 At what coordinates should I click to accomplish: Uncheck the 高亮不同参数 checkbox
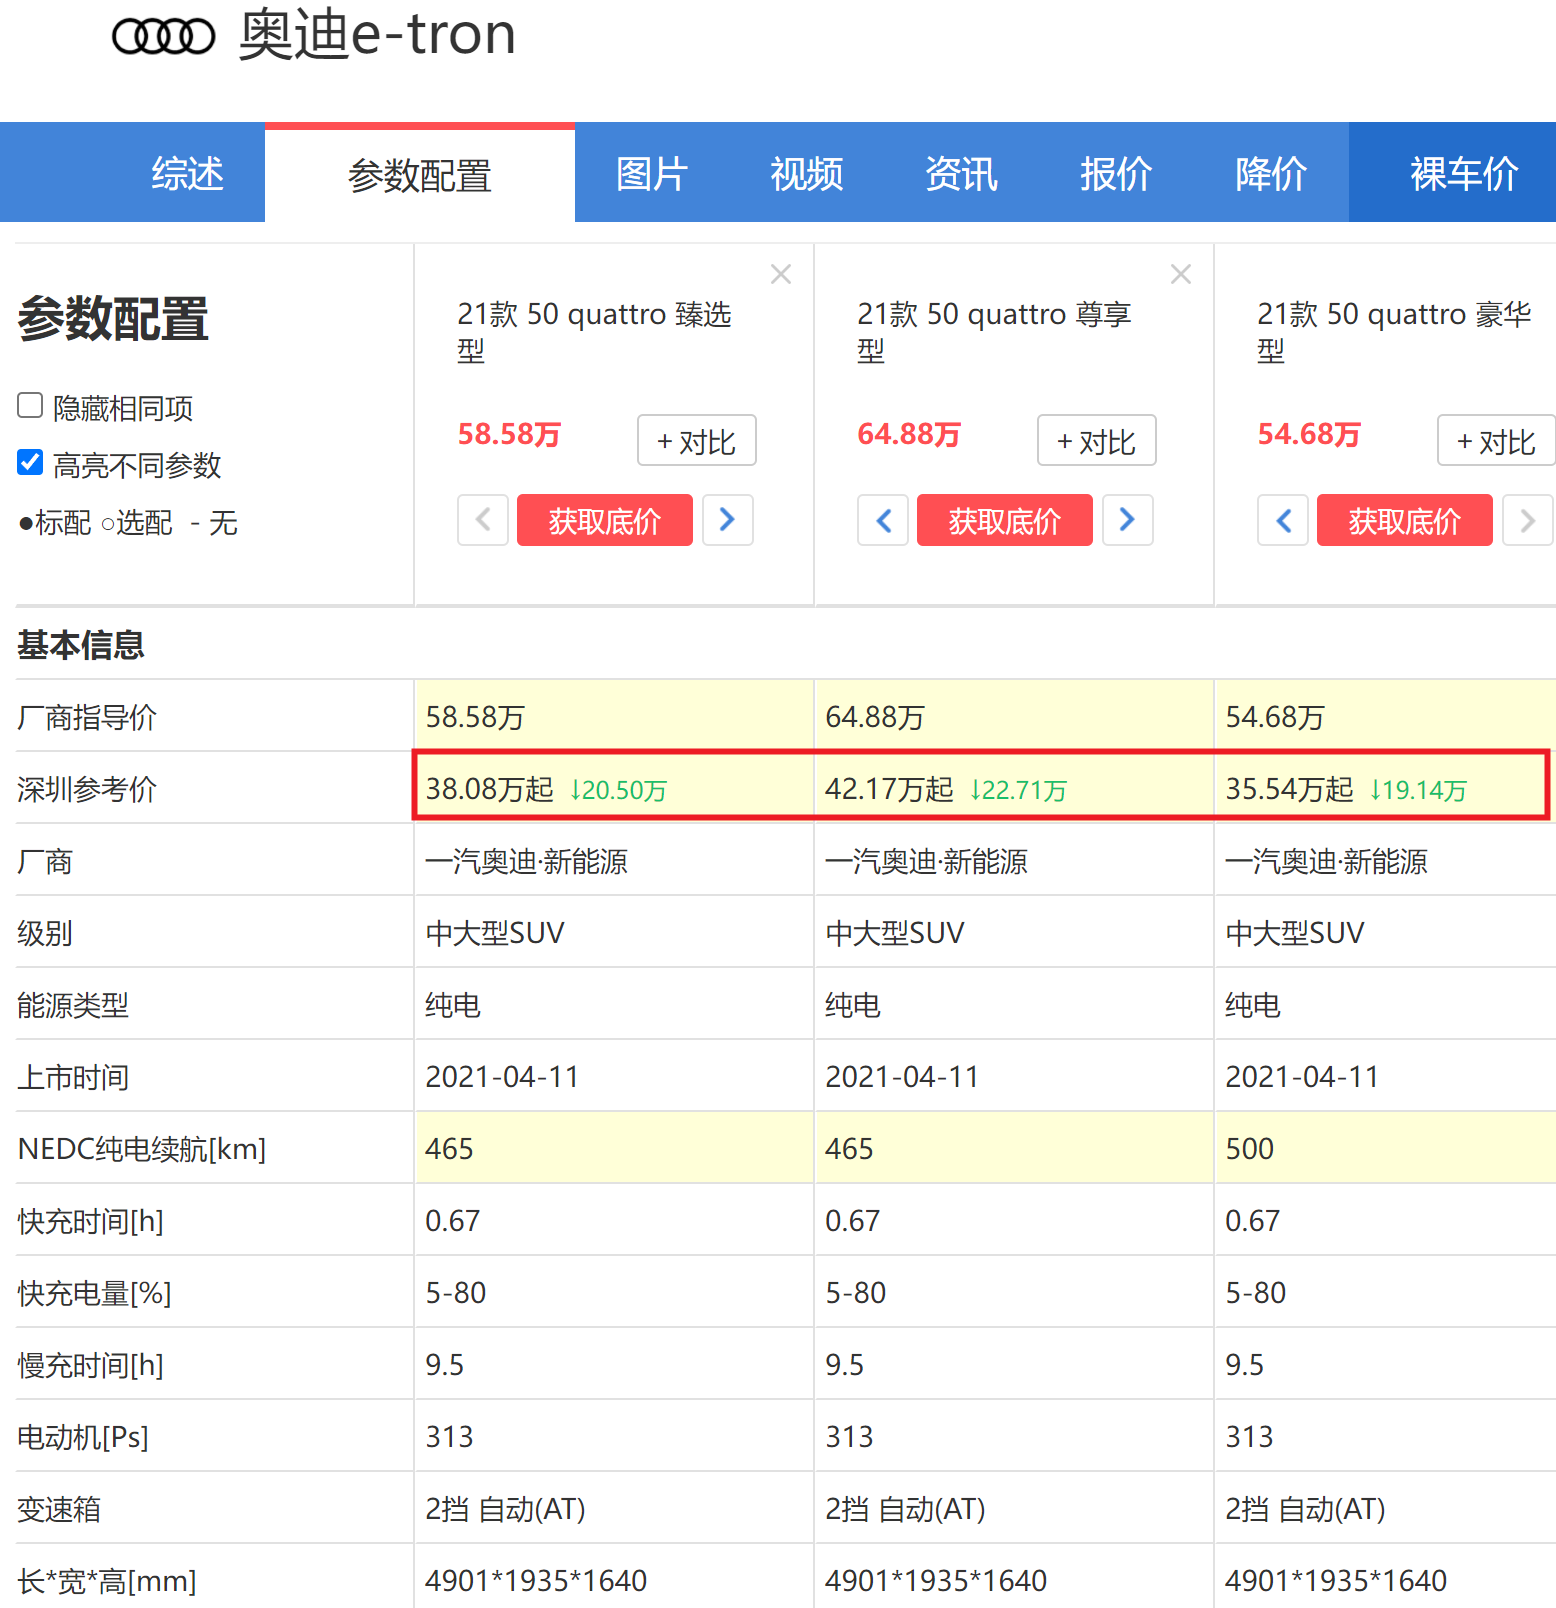[30, 463]
